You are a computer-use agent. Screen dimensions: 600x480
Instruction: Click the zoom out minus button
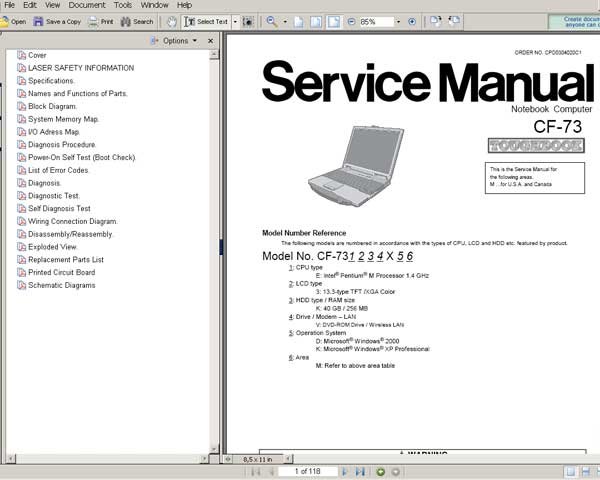tap(351, 22)
